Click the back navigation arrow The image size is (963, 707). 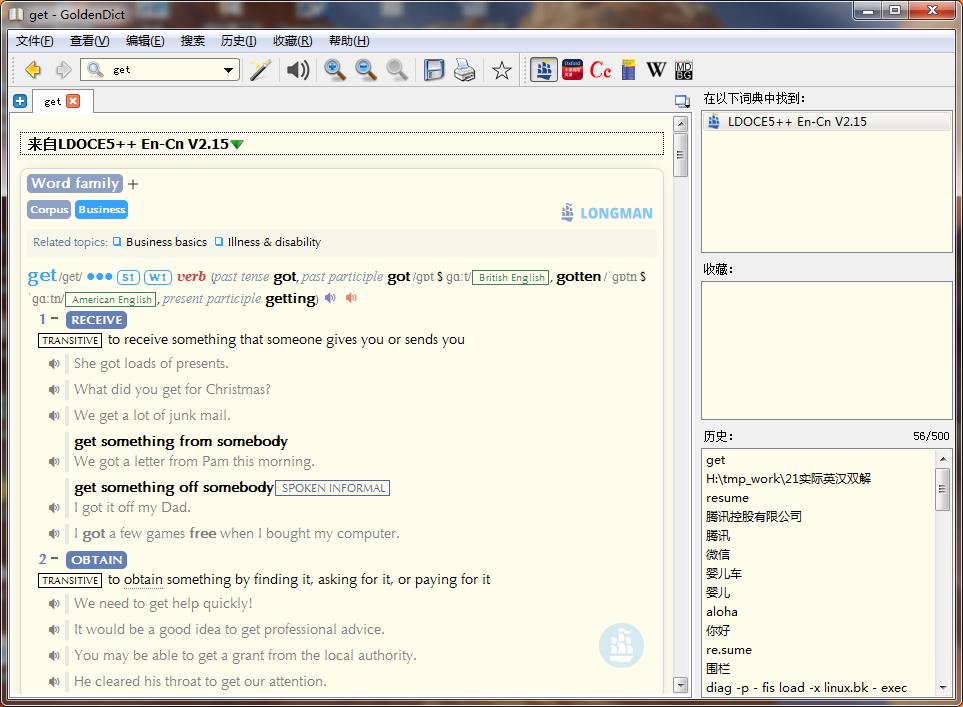point(33,70)
